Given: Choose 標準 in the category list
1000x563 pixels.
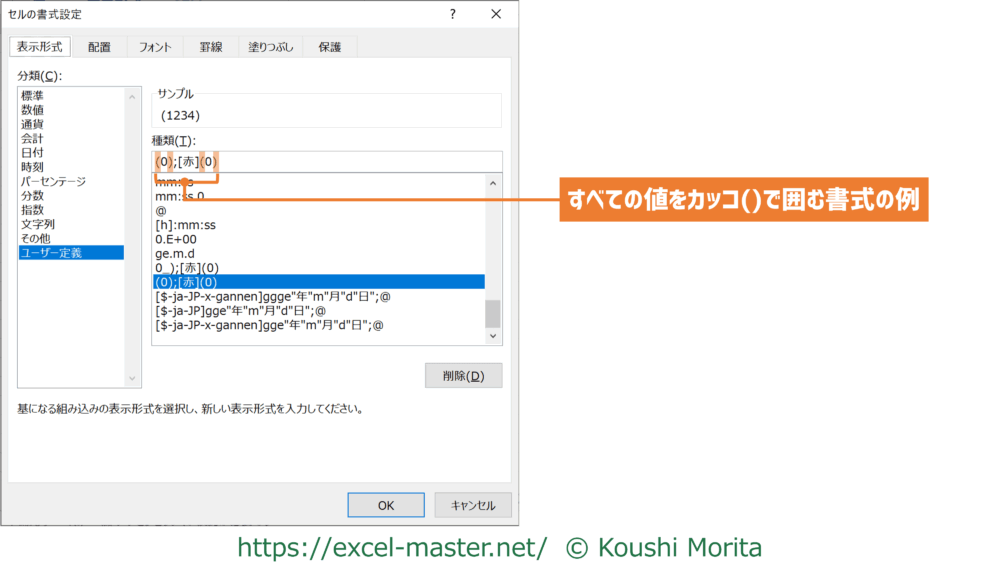Looking at the screenshot, I should coord(33,95).
